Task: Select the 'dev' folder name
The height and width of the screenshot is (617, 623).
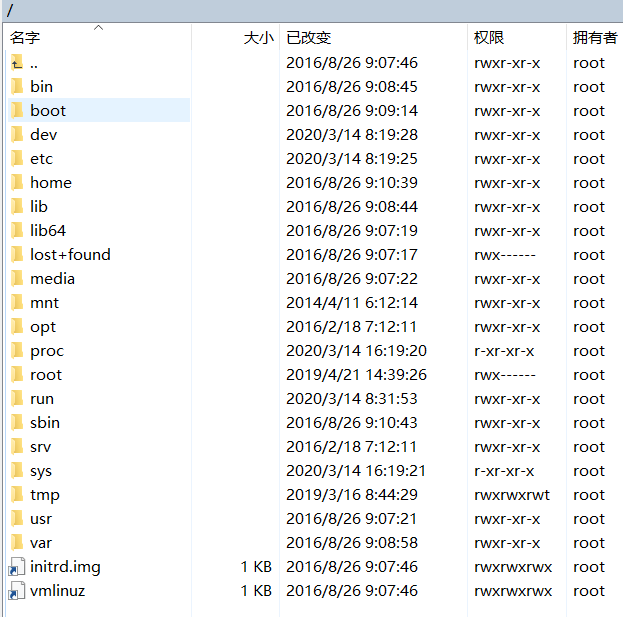Action: (44, 135)
